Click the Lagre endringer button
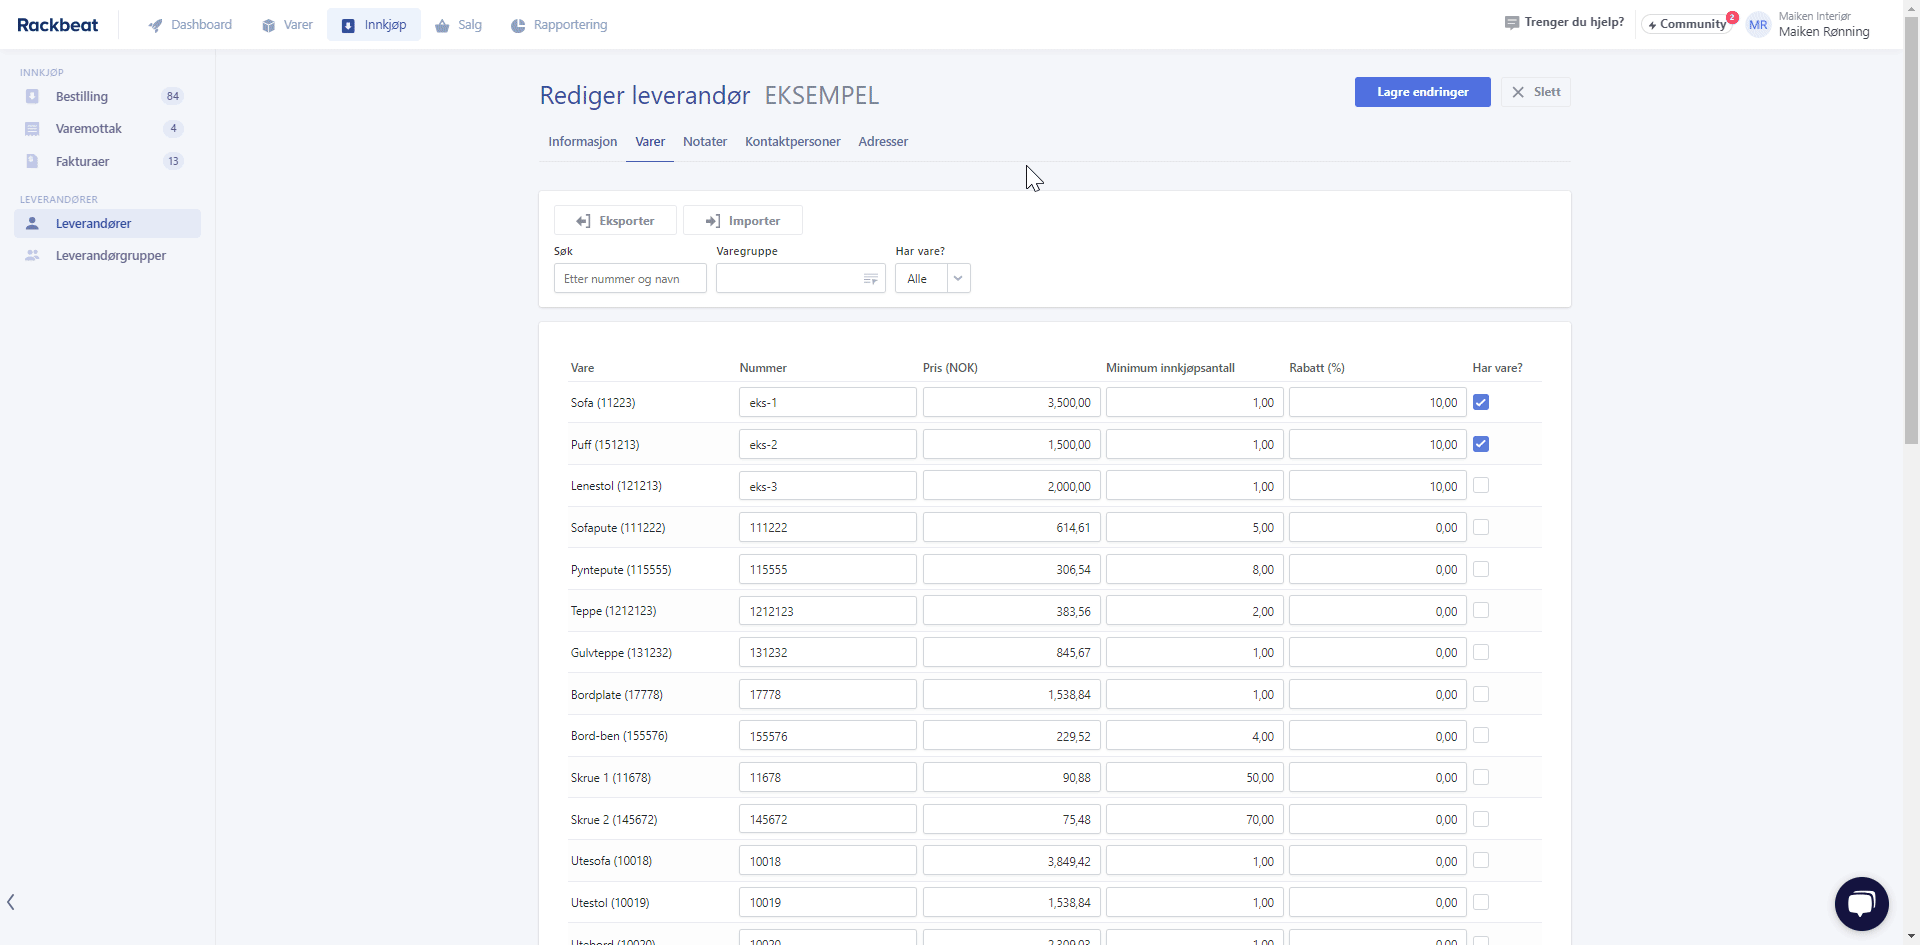The image size is (1920, 945). (1422, 92)
